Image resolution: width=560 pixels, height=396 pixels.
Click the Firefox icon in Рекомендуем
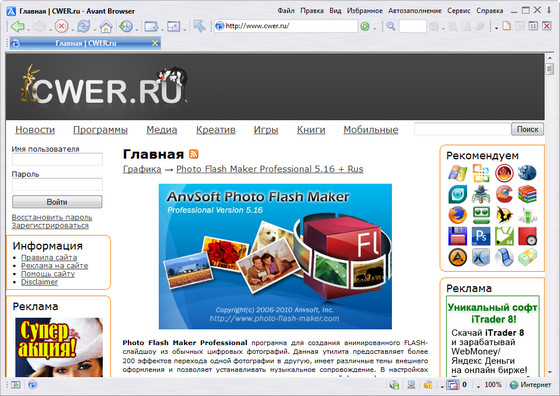pos(458,215)
